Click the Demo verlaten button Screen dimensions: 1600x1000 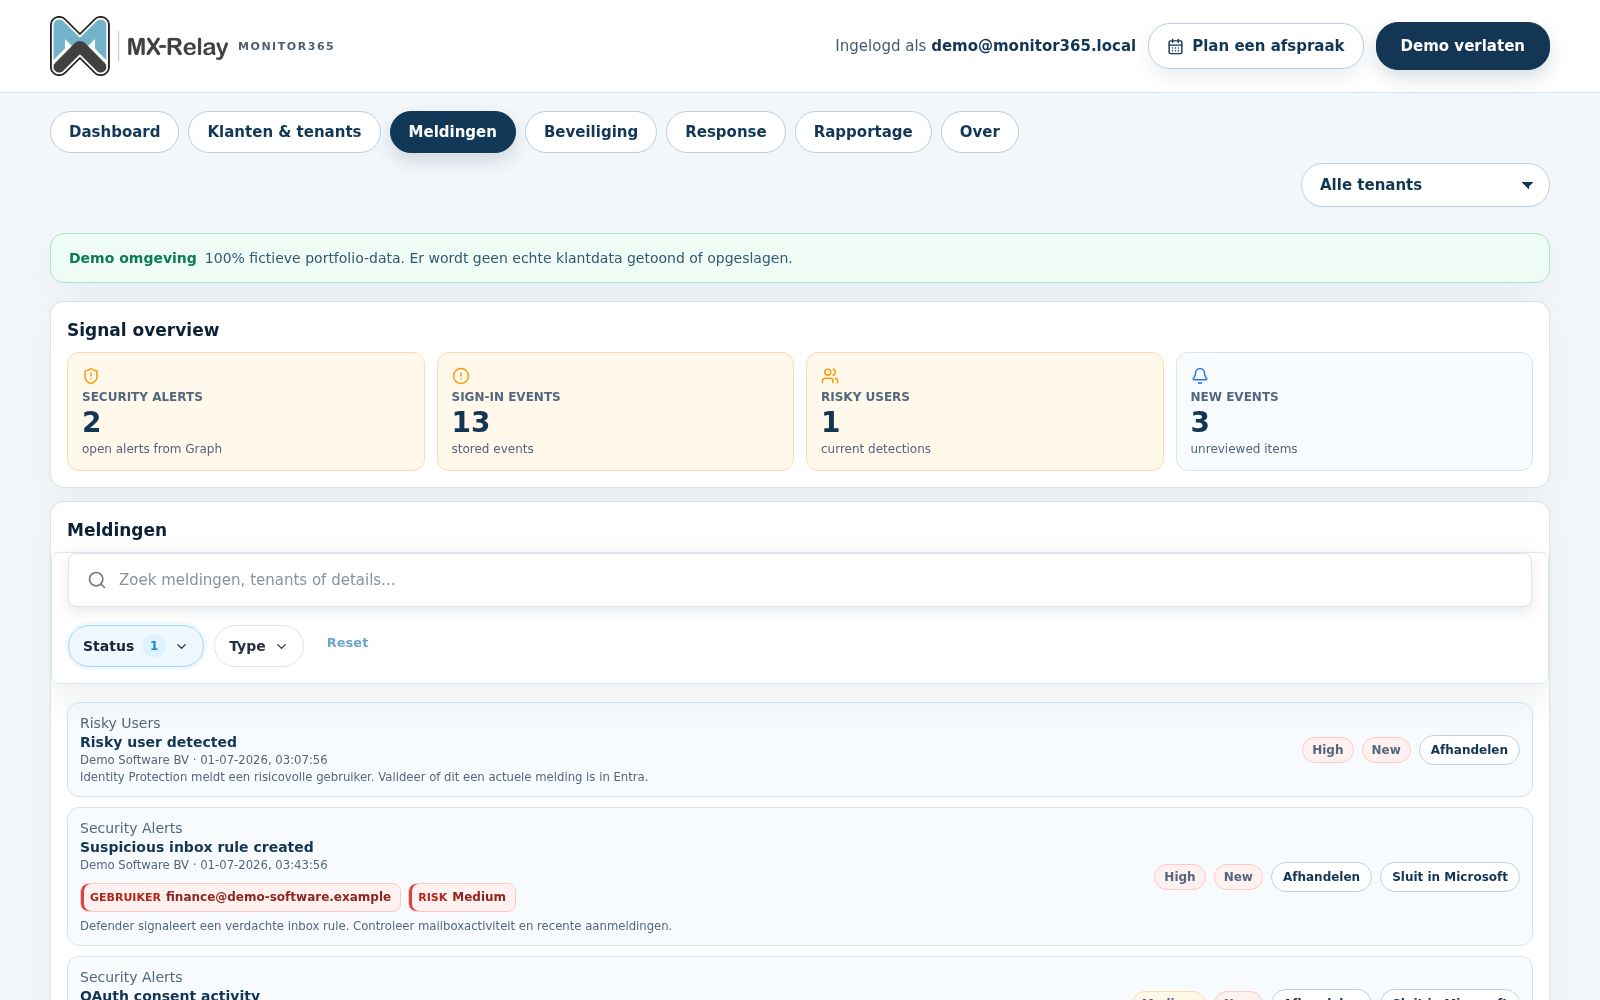tap(1463, 46)
